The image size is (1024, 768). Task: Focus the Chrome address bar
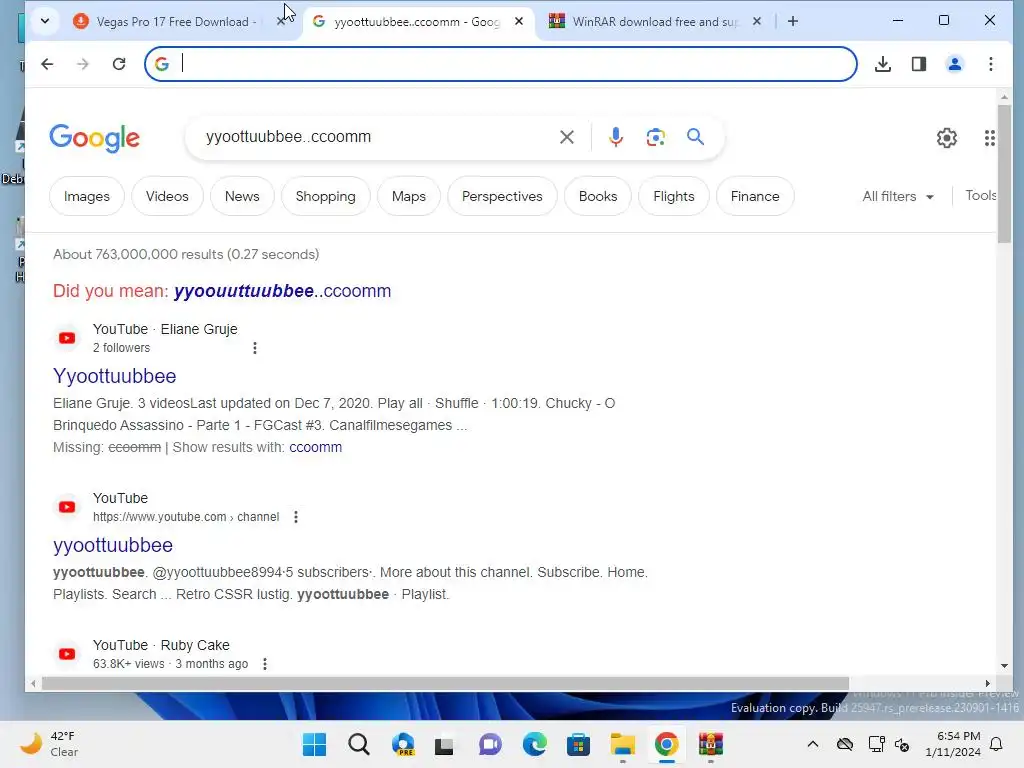[501, 64]
